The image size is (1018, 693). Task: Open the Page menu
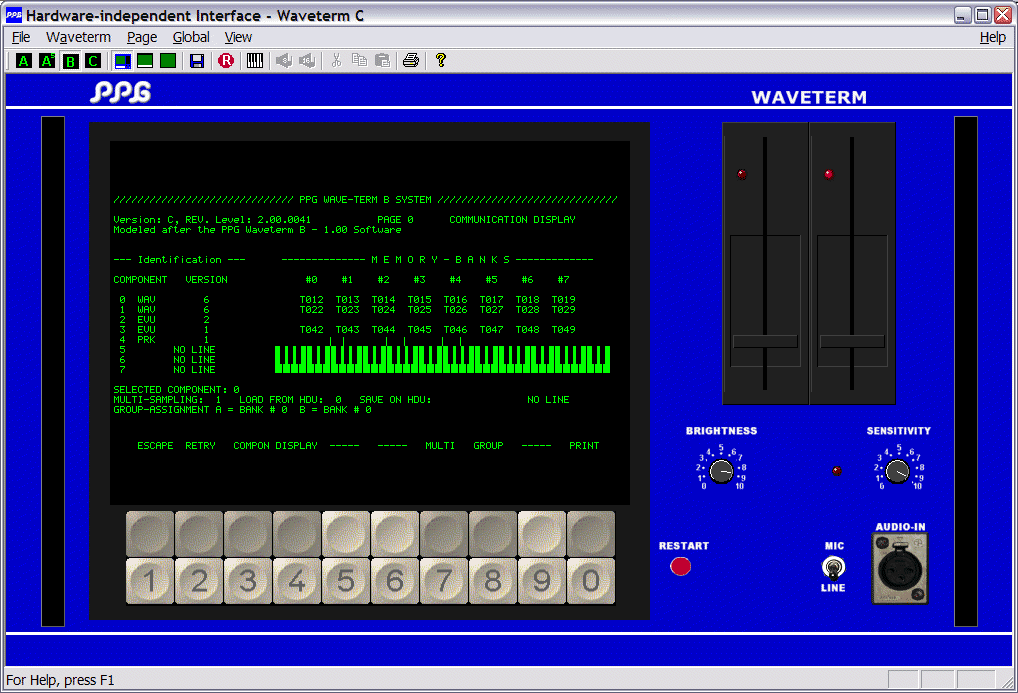[x=142, y=38]
